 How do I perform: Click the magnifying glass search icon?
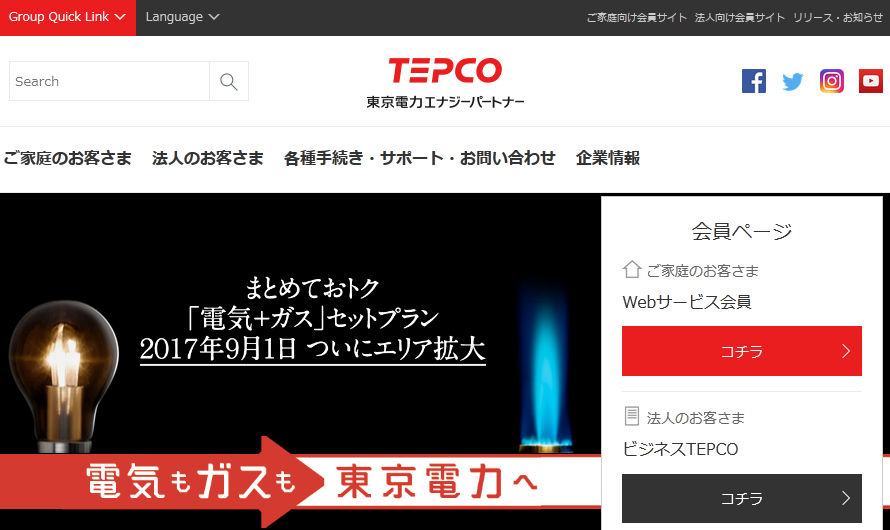[229, 81]
